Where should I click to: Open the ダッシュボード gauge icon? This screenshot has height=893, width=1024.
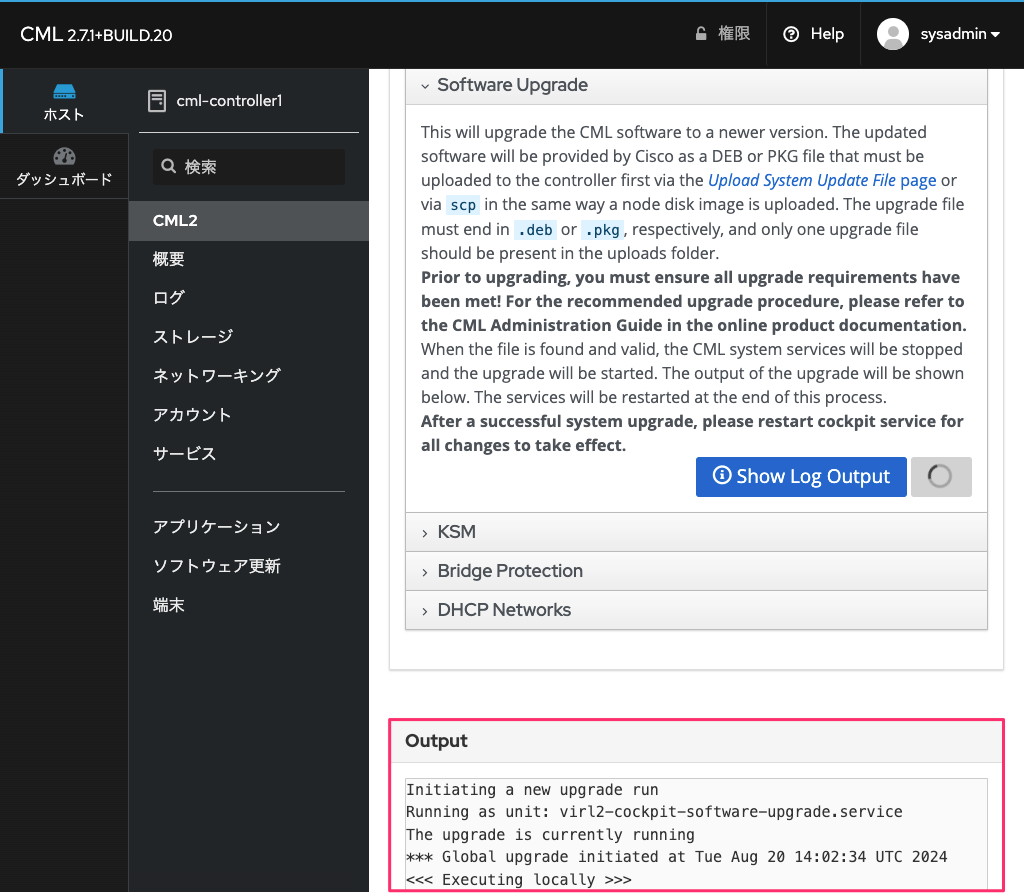pos(64,156)
